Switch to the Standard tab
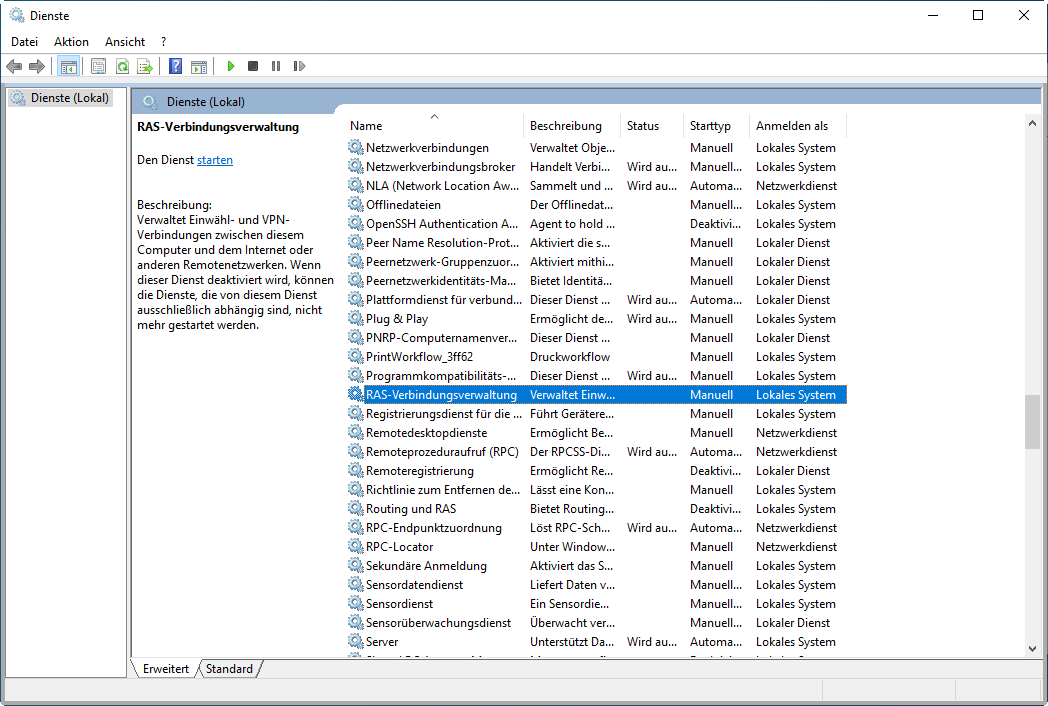The image size is (1048, 706). 229,669
